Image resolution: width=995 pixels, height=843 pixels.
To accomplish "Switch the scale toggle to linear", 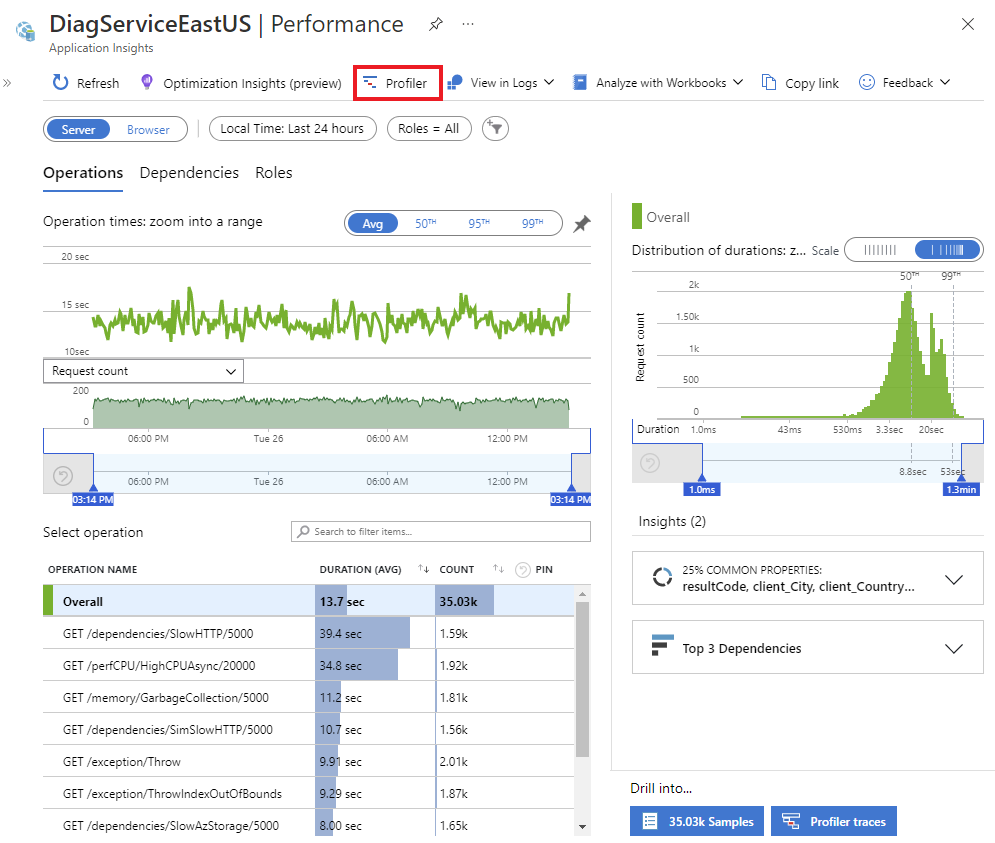I will [x=880, y=250].
